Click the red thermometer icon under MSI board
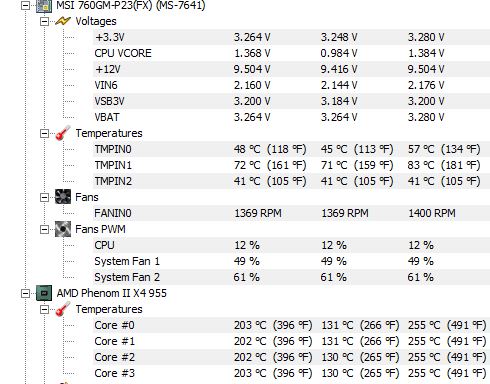Image resolution: width=490 pixels, height=384 pixels. (63, 133)
